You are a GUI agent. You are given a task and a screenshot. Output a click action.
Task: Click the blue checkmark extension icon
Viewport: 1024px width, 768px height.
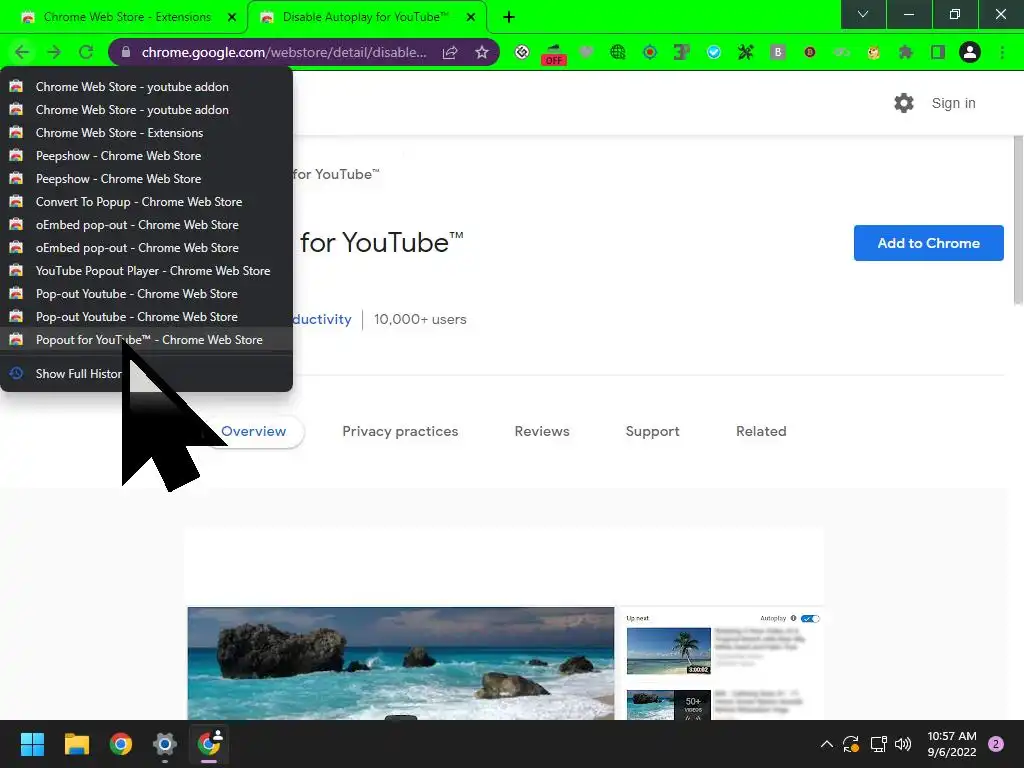click(x=714, y=52)
